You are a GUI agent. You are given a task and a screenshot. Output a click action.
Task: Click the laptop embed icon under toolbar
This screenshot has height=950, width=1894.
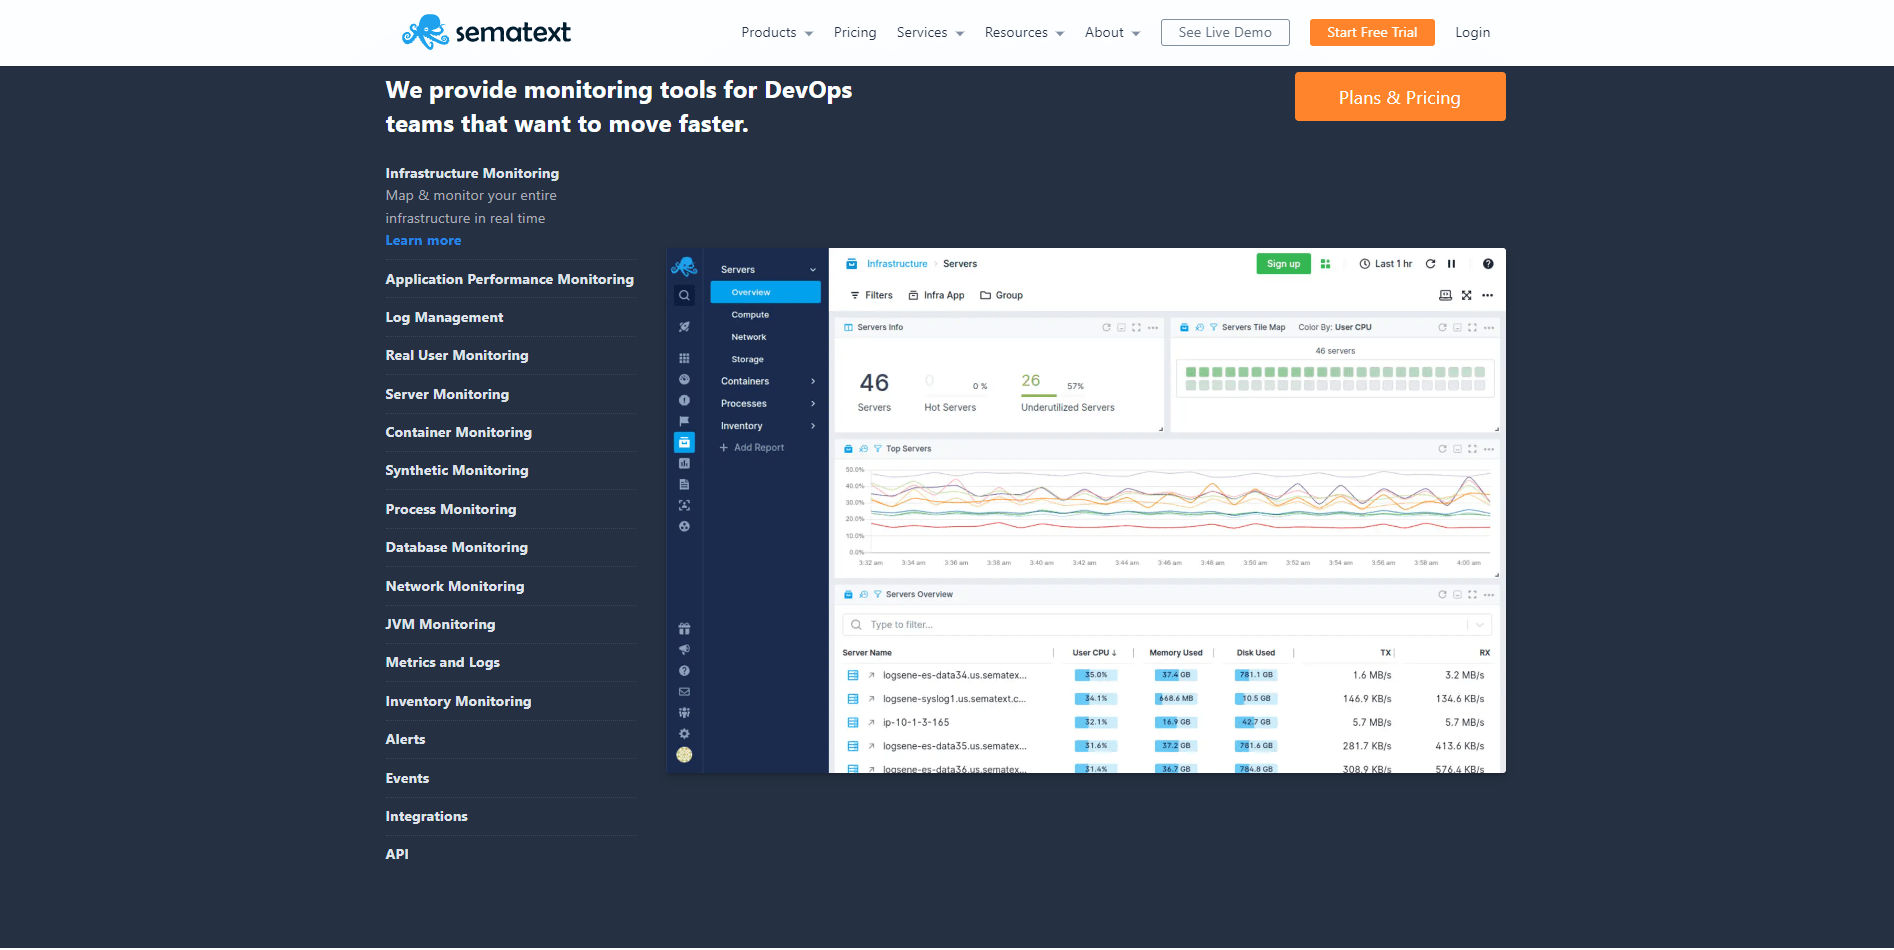tap(1445, 295)
